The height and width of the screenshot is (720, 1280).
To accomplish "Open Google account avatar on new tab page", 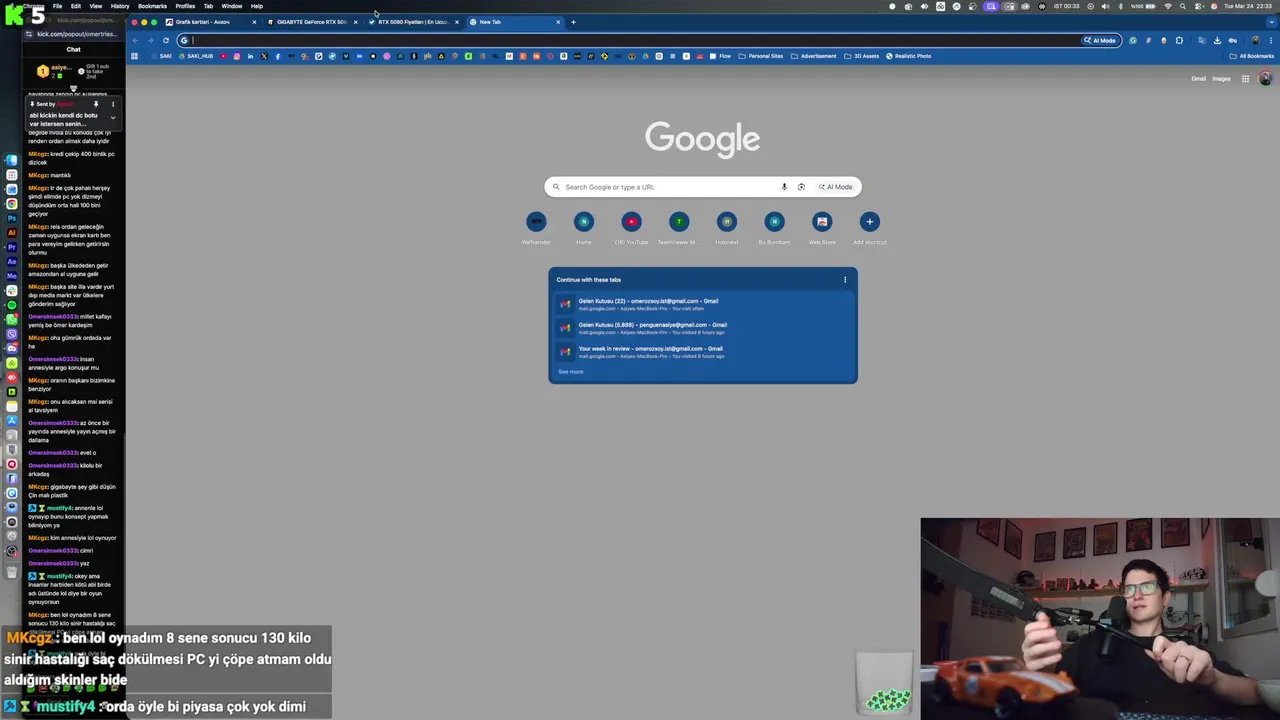I will [x=1265, y=78].
